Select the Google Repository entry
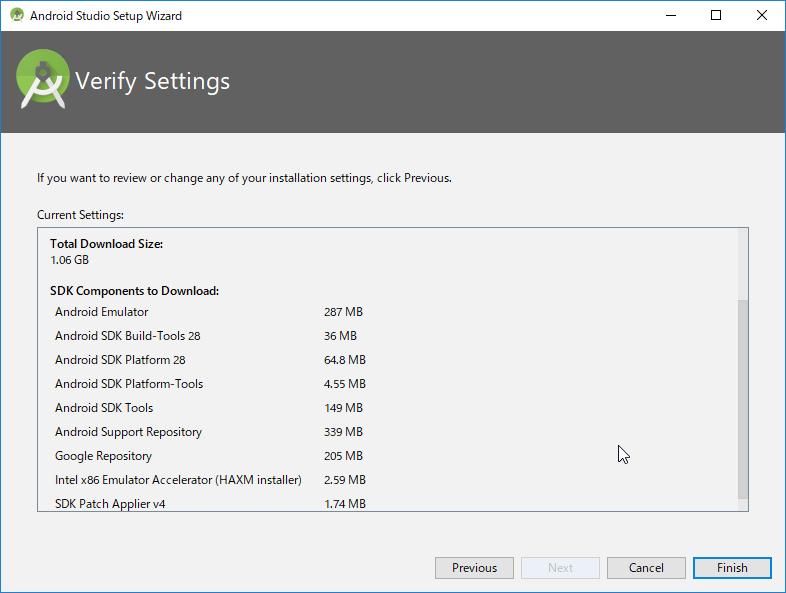The image size is (786, 593). coord(103,456)
